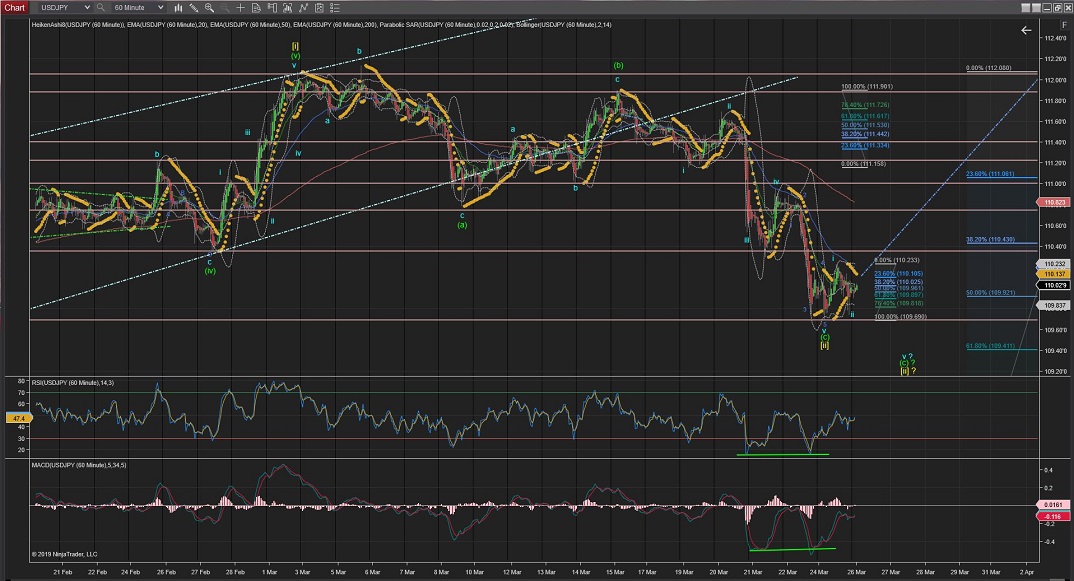Open the chart style bar icon
The height and width of the screenshot is (581, 1074).
pyautogui.click(x=179, y=7)
